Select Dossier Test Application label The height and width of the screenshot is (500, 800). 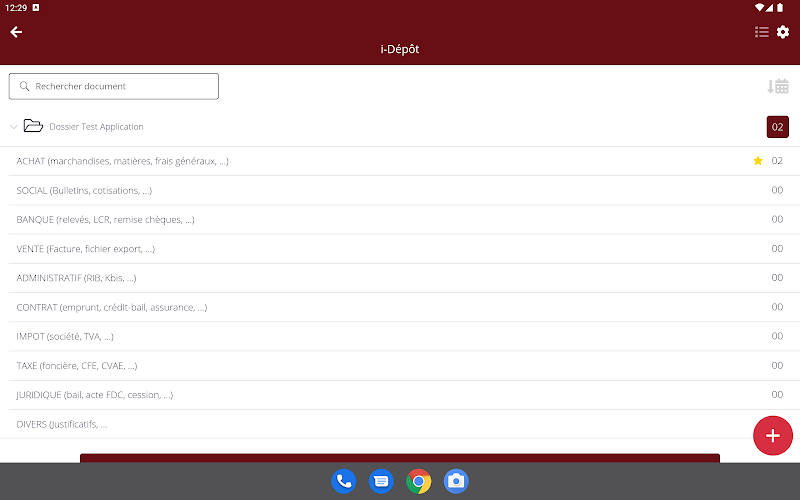96,127
